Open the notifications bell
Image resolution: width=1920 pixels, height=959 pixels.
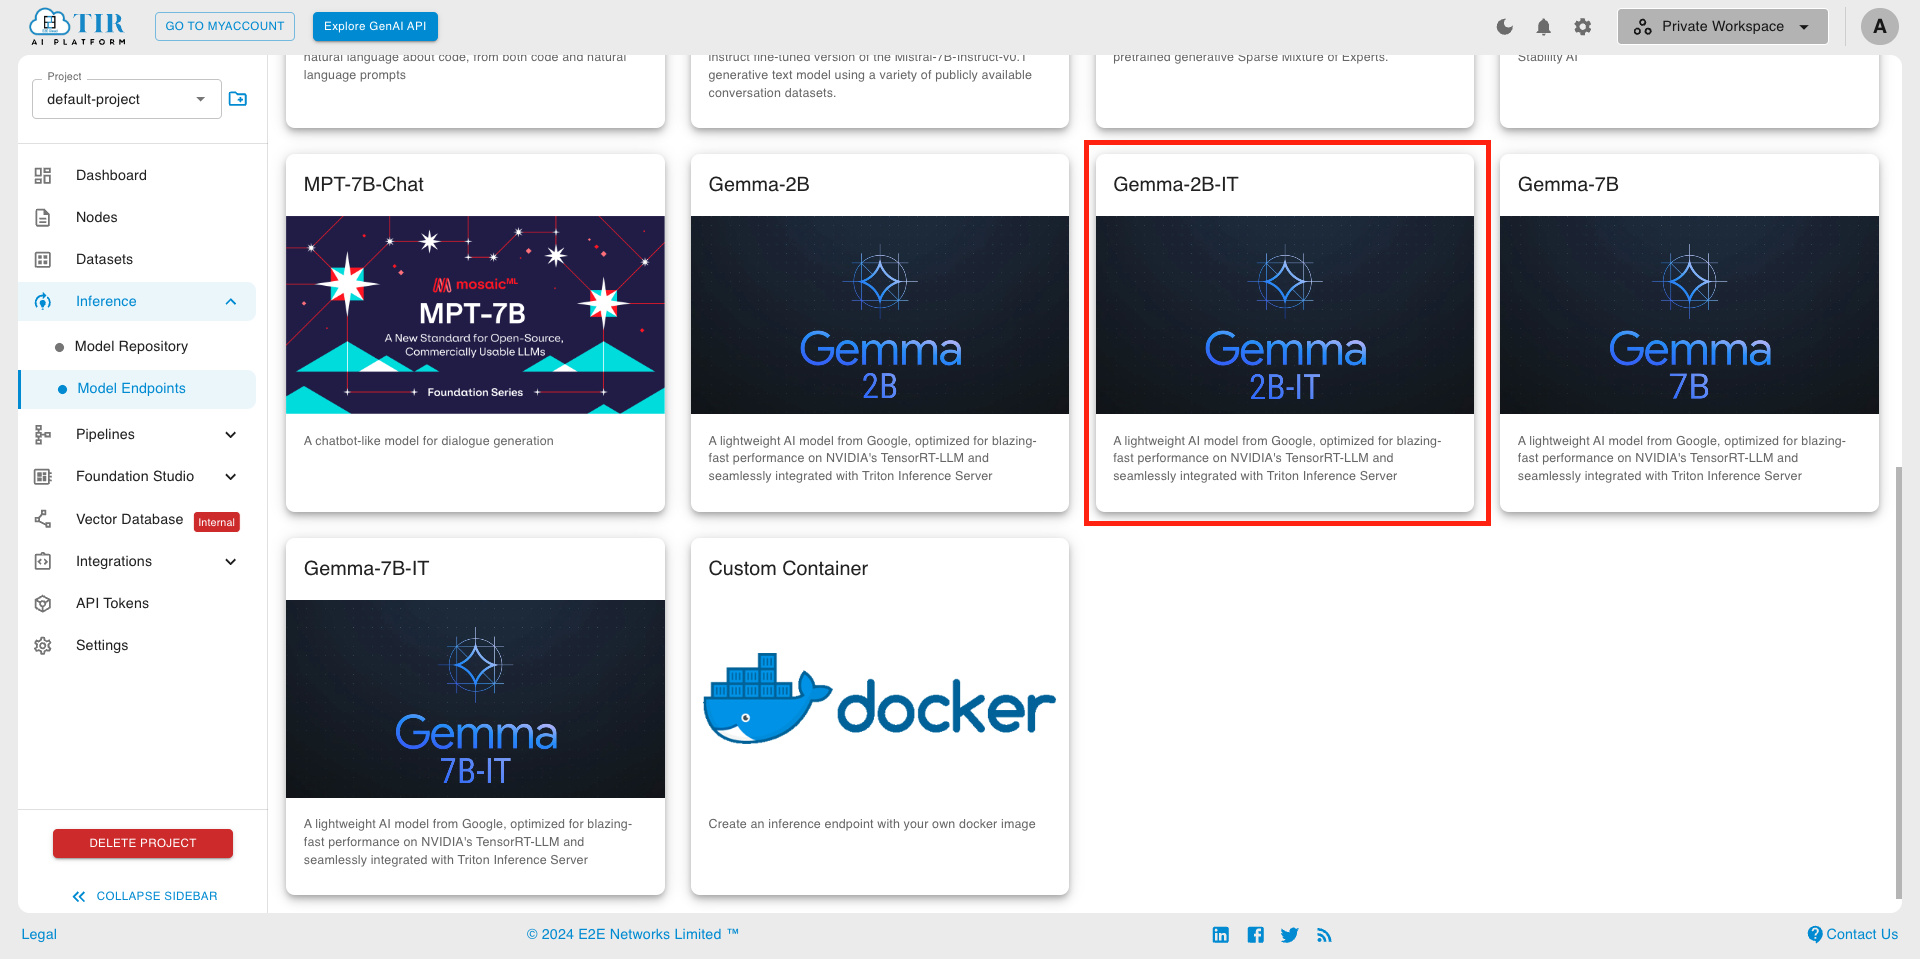tap(1544, 27)
